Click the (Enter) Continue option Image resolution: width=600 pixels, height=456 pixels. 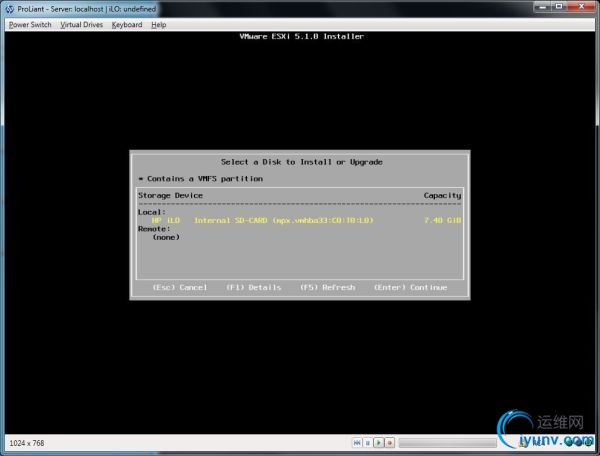410,287
